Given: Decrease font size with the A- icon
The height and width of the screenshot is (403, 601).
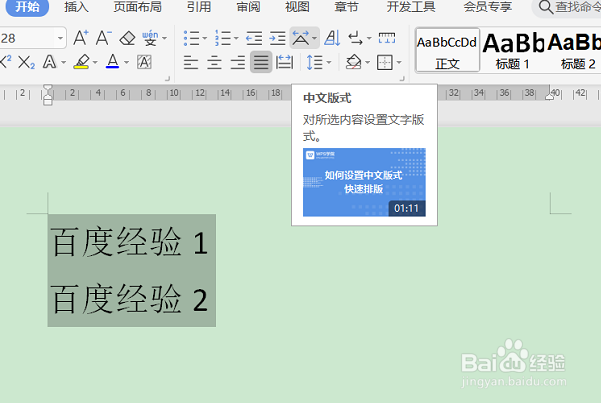Looking at the screenshot, I should [103, 38].
